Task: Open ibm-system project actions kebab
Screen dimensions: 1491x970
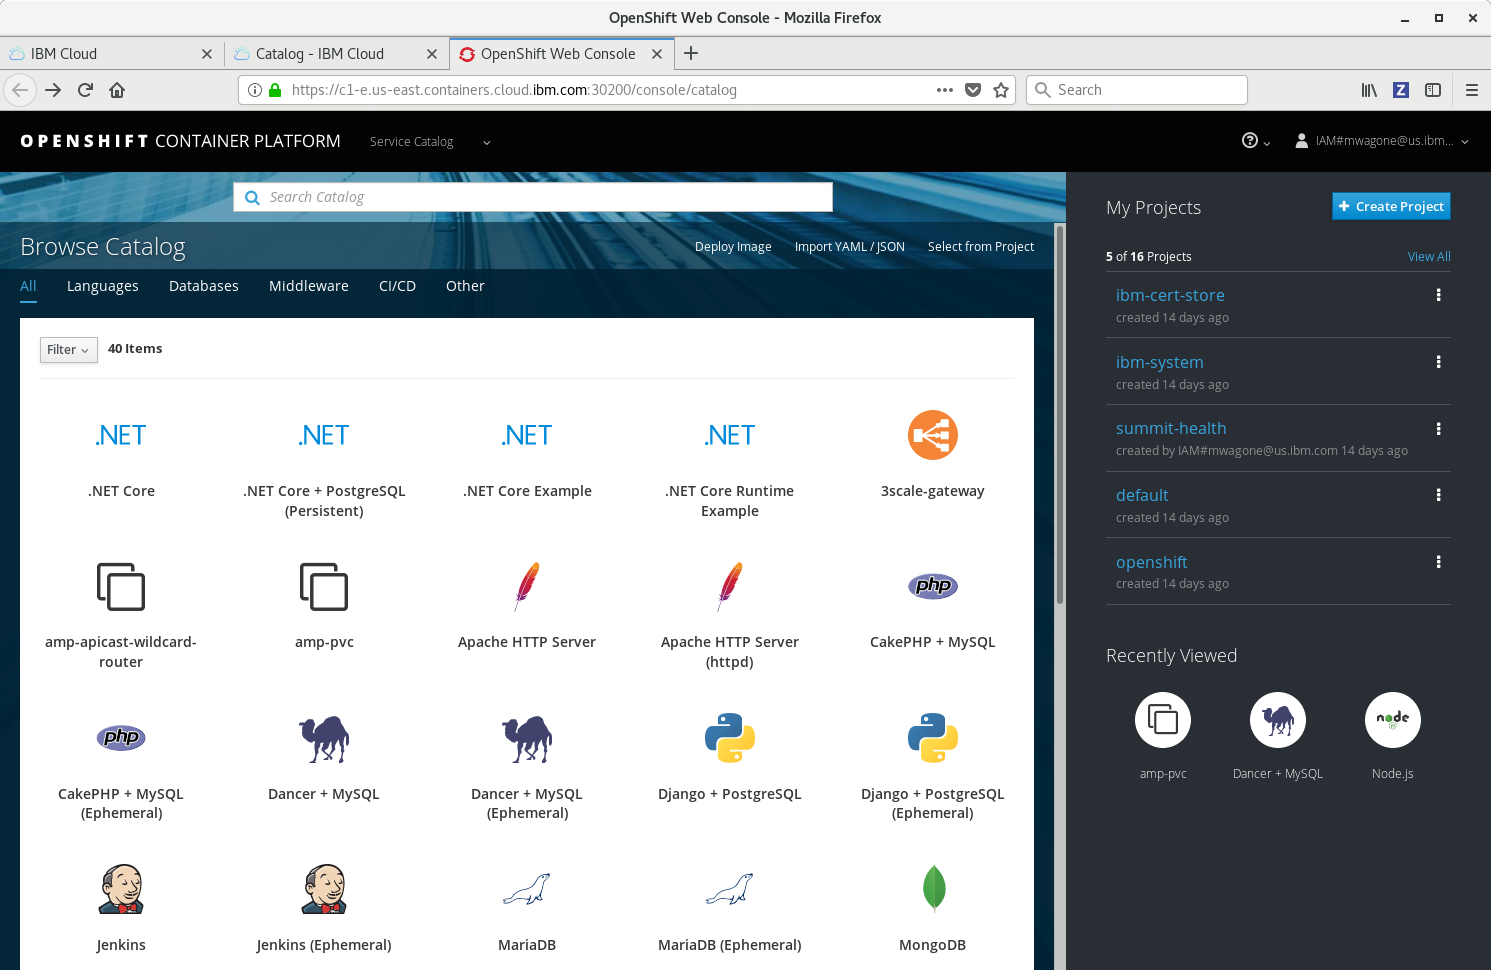Action: click(x=1438, y=362)
